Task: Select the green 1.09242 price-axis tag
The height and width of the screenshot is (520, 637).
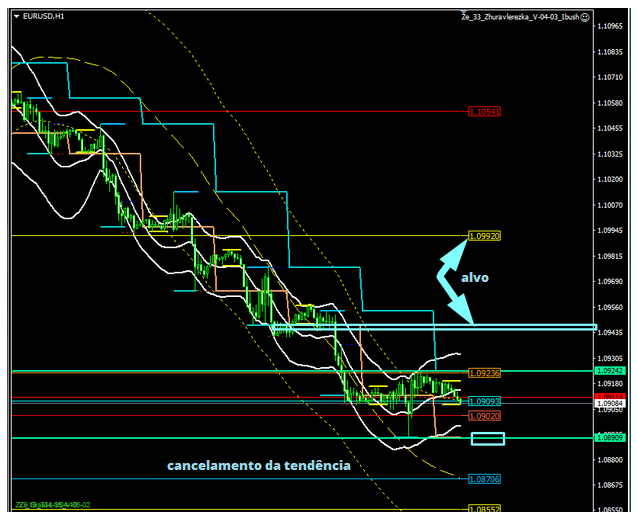Action: pos(613,370)
